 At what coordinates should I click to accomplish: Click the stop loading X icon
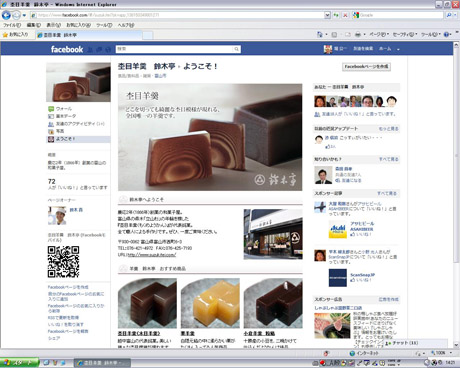[345, 15]
